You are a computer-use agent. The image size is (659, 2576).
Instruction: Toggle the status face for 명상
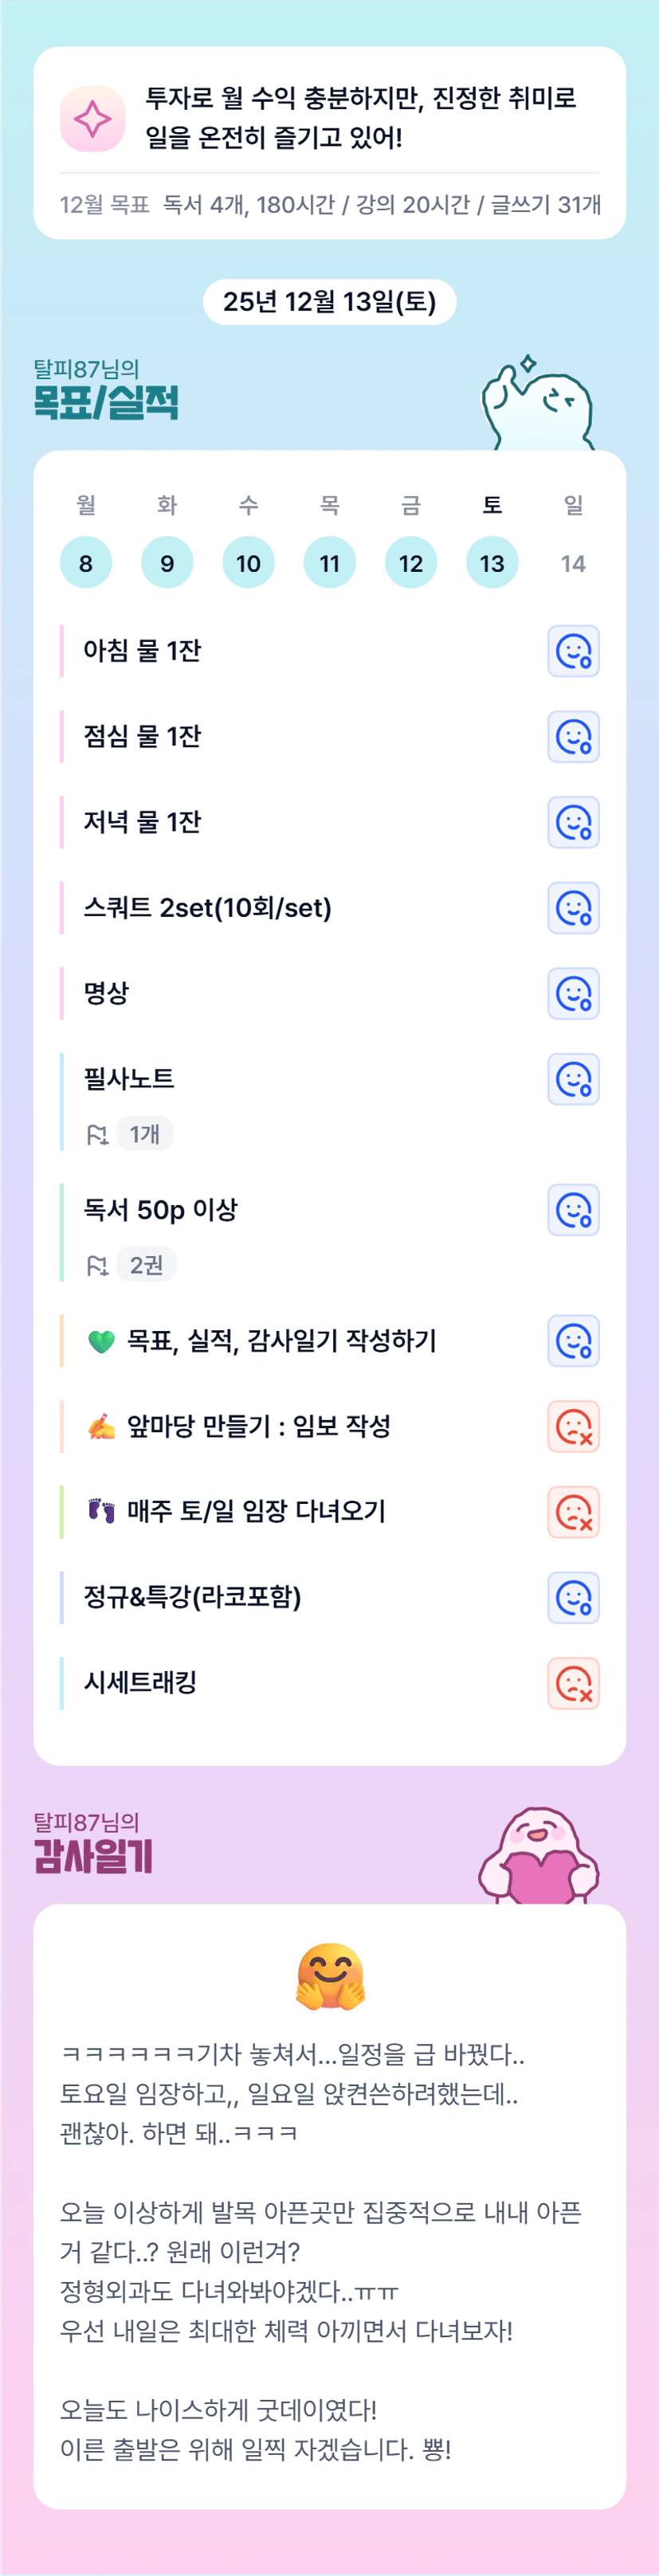pyautogui.click(x=573, y=993)
